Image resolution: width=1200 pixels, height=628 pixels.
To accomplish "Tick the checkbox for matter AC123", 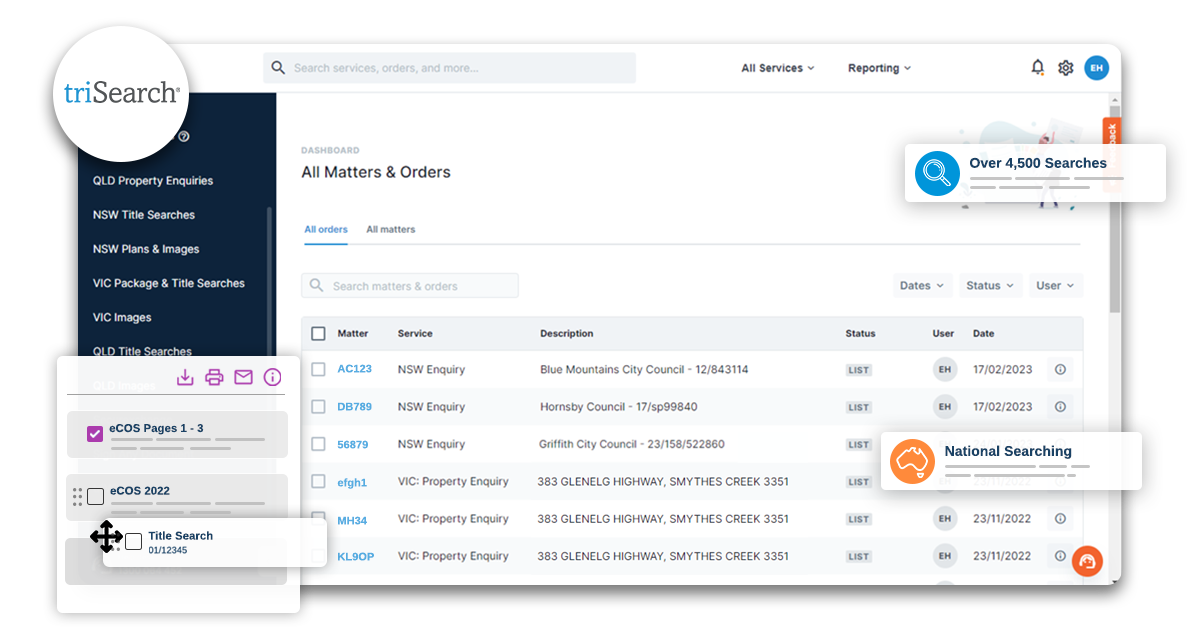I will coord(318,369).
